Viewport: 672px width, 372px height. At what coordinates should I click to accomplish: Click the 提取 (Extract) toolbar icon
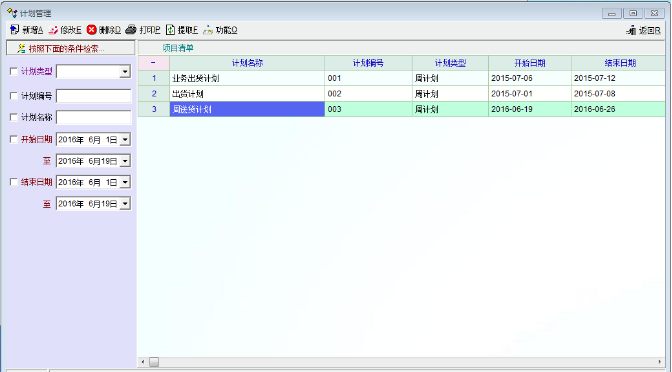point(171,30)
